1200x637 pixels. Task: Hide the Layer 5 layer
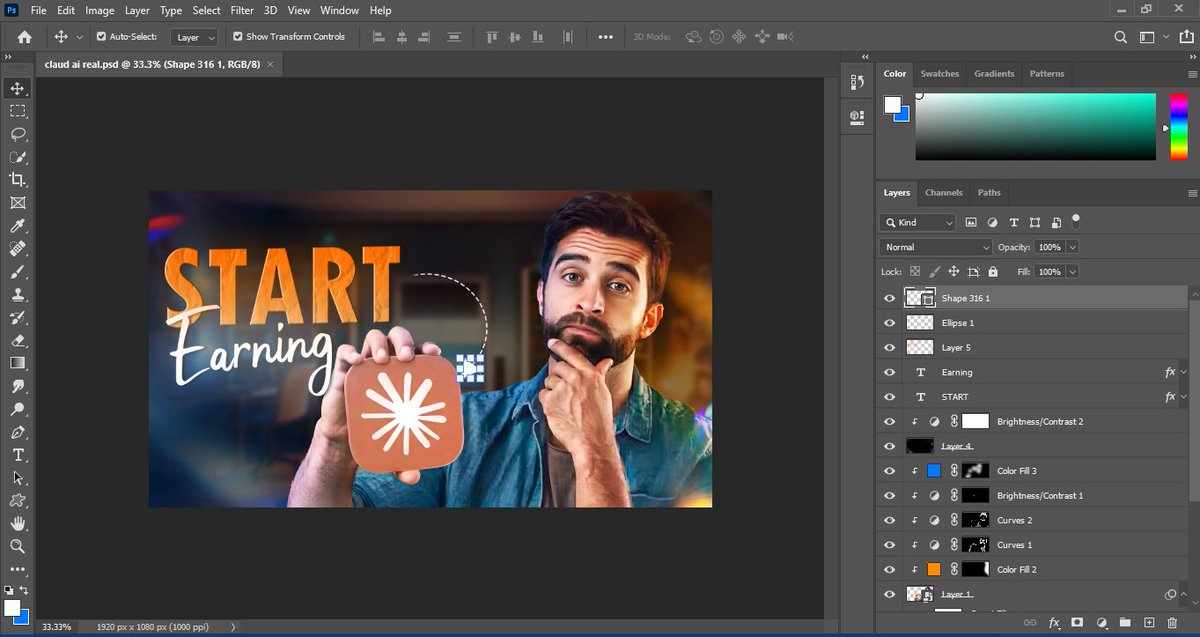click(x=890, y=347)
